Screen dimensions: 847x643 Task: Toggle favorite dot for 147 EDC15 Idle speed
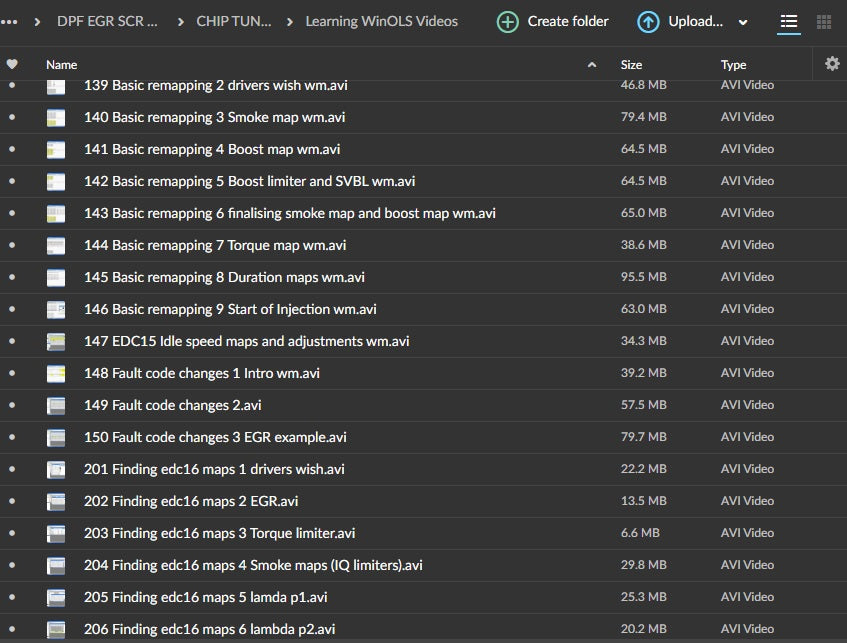click(x=12, y=341)
